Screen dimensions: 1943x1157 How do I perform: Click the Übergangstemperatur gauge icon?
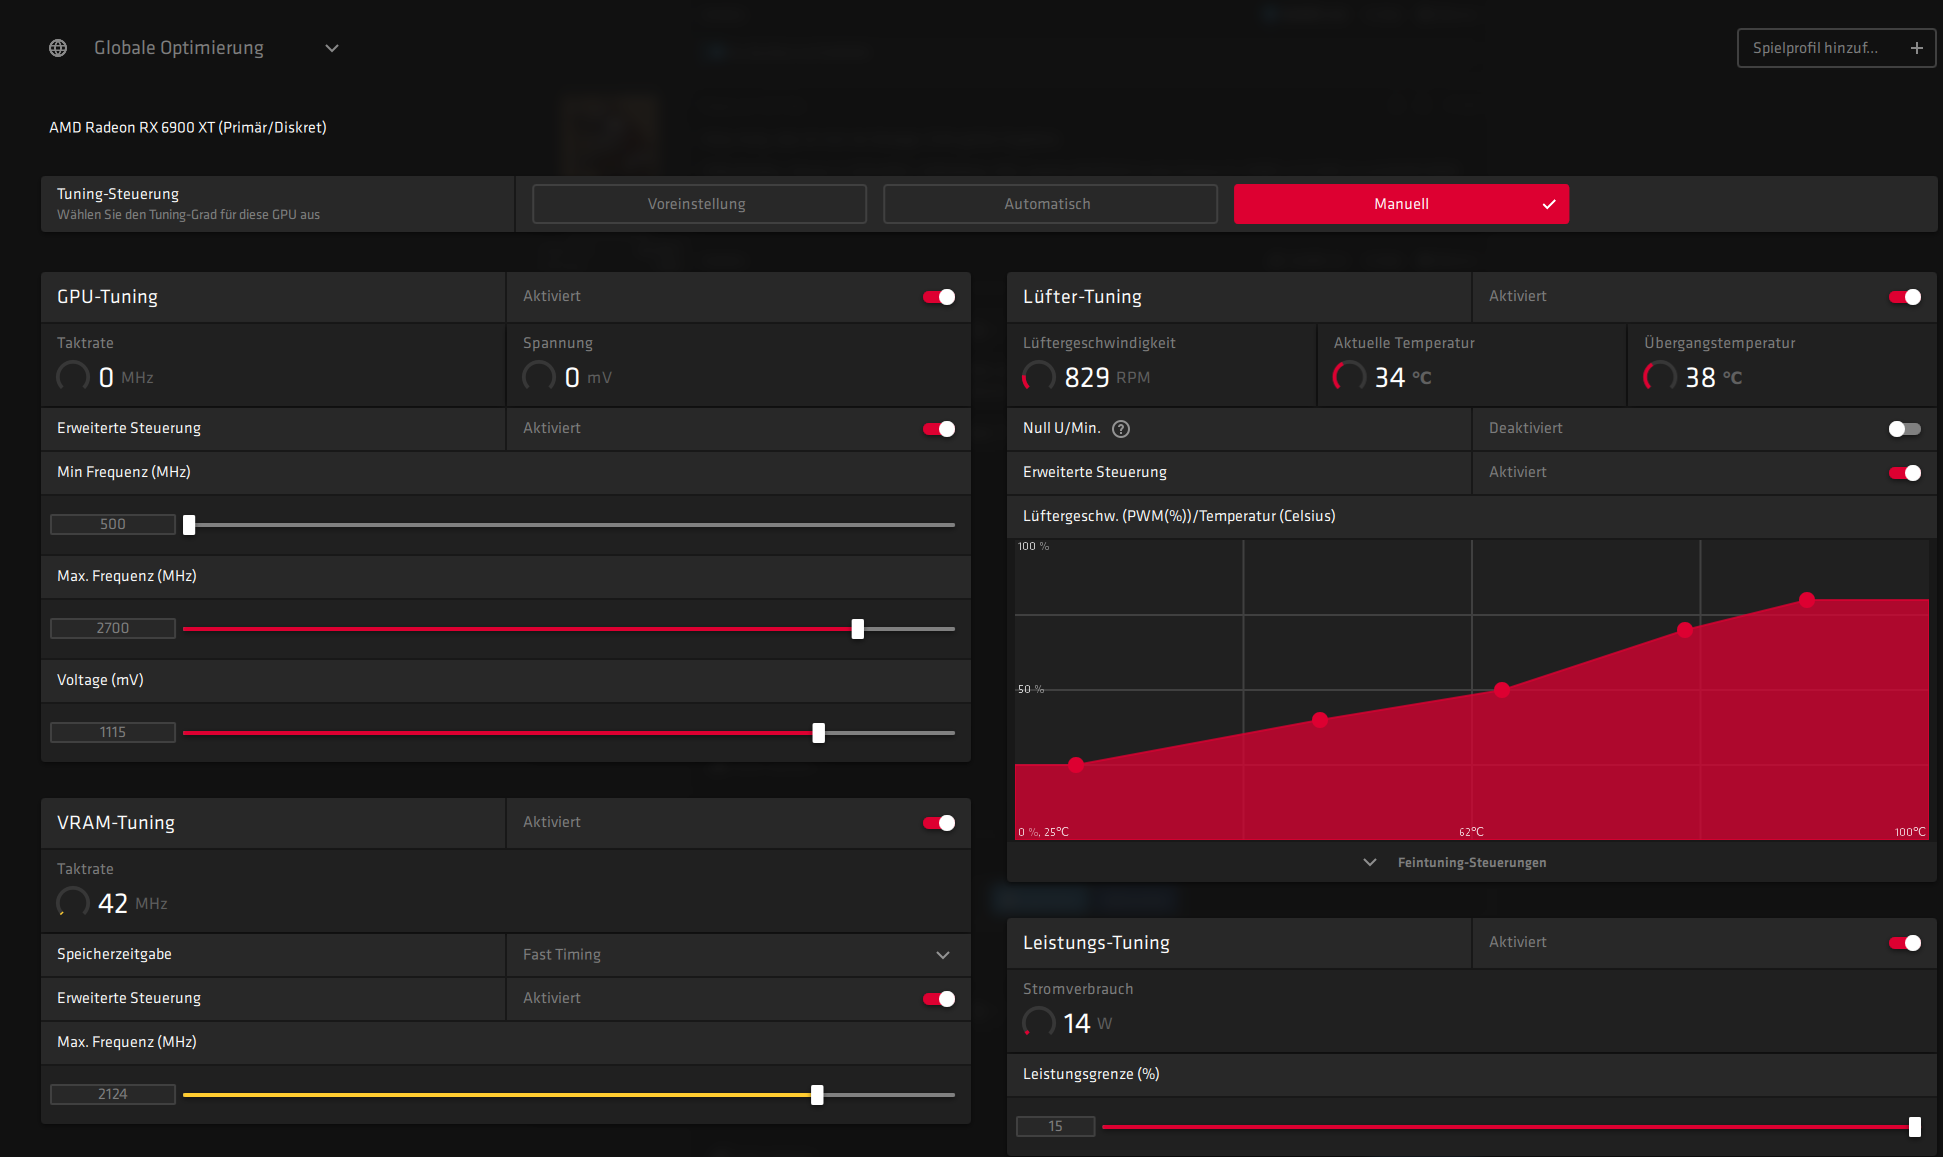click(1660, 377)
